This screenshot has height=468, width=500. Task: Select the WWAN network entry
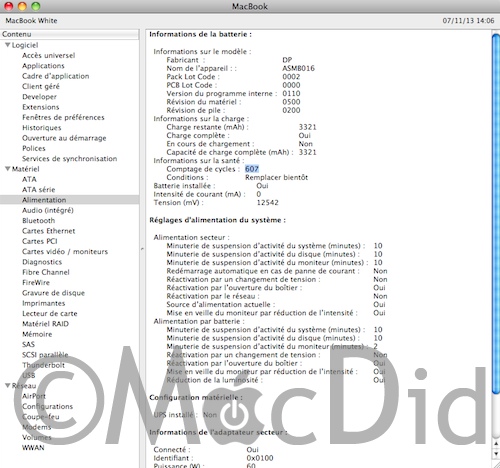tap(33, 447)
